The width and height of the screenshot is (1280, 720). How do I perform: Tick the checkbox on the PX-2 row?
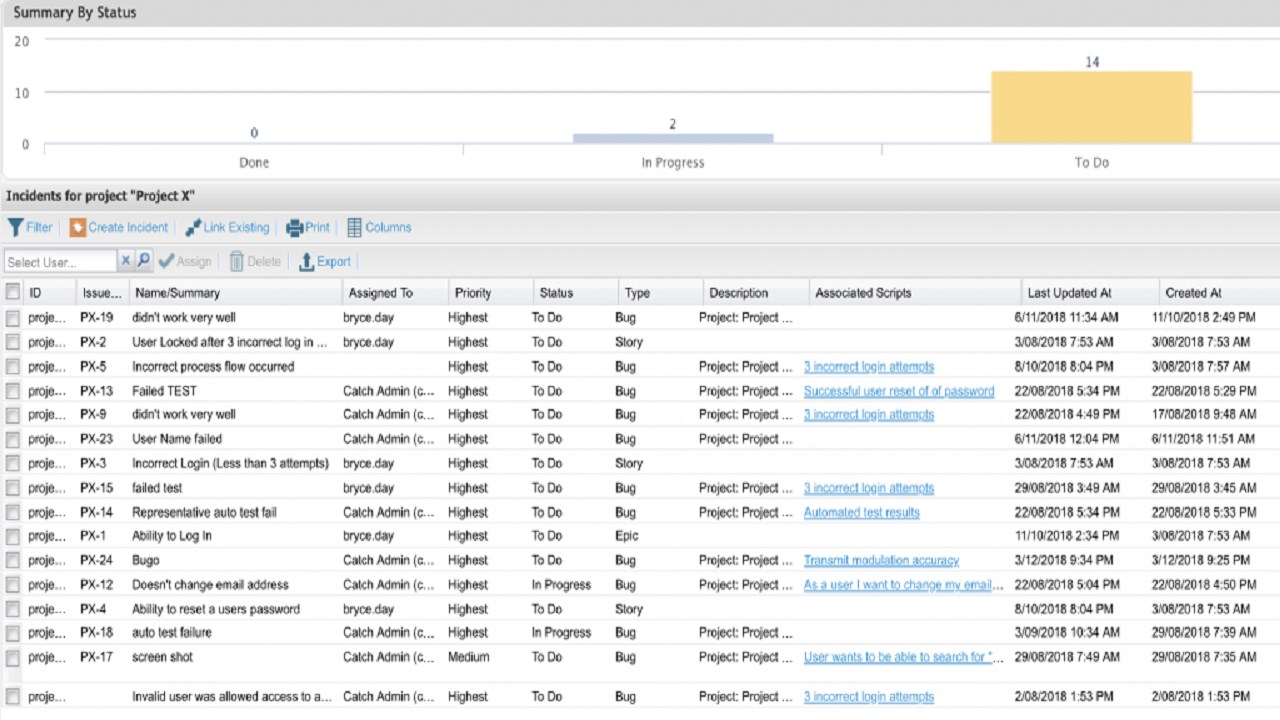(13, 342)
